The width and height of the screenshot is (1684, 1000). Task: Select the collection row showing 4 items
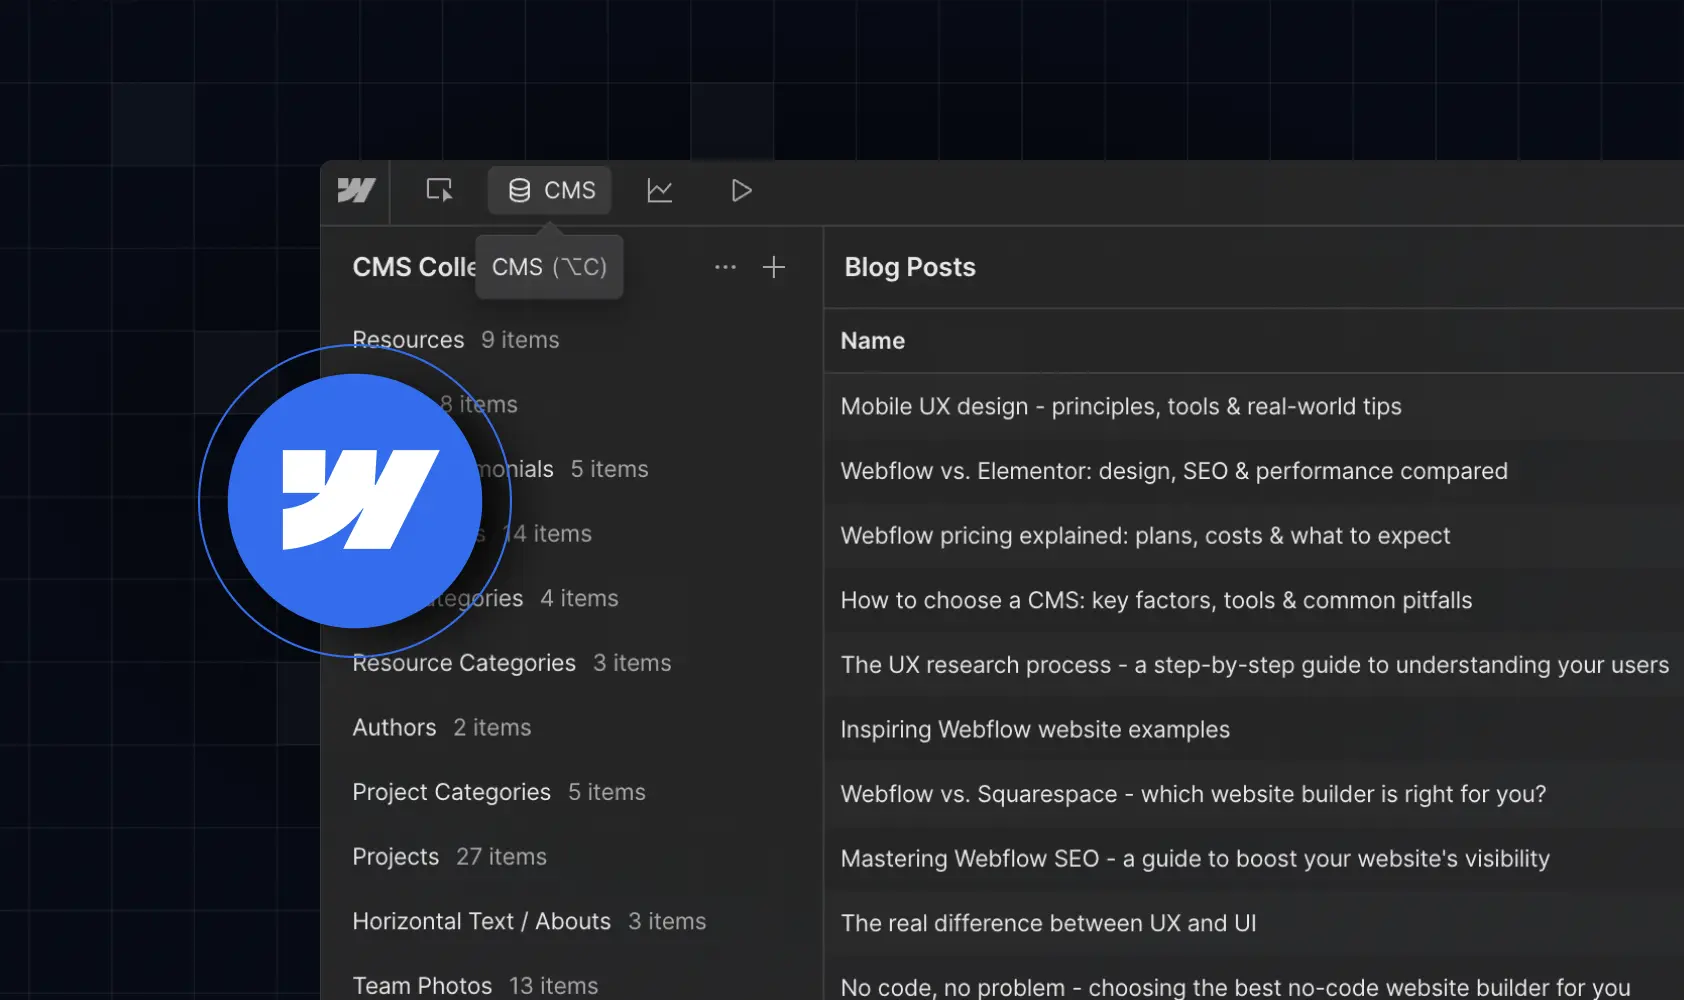(x=572, y=598)
